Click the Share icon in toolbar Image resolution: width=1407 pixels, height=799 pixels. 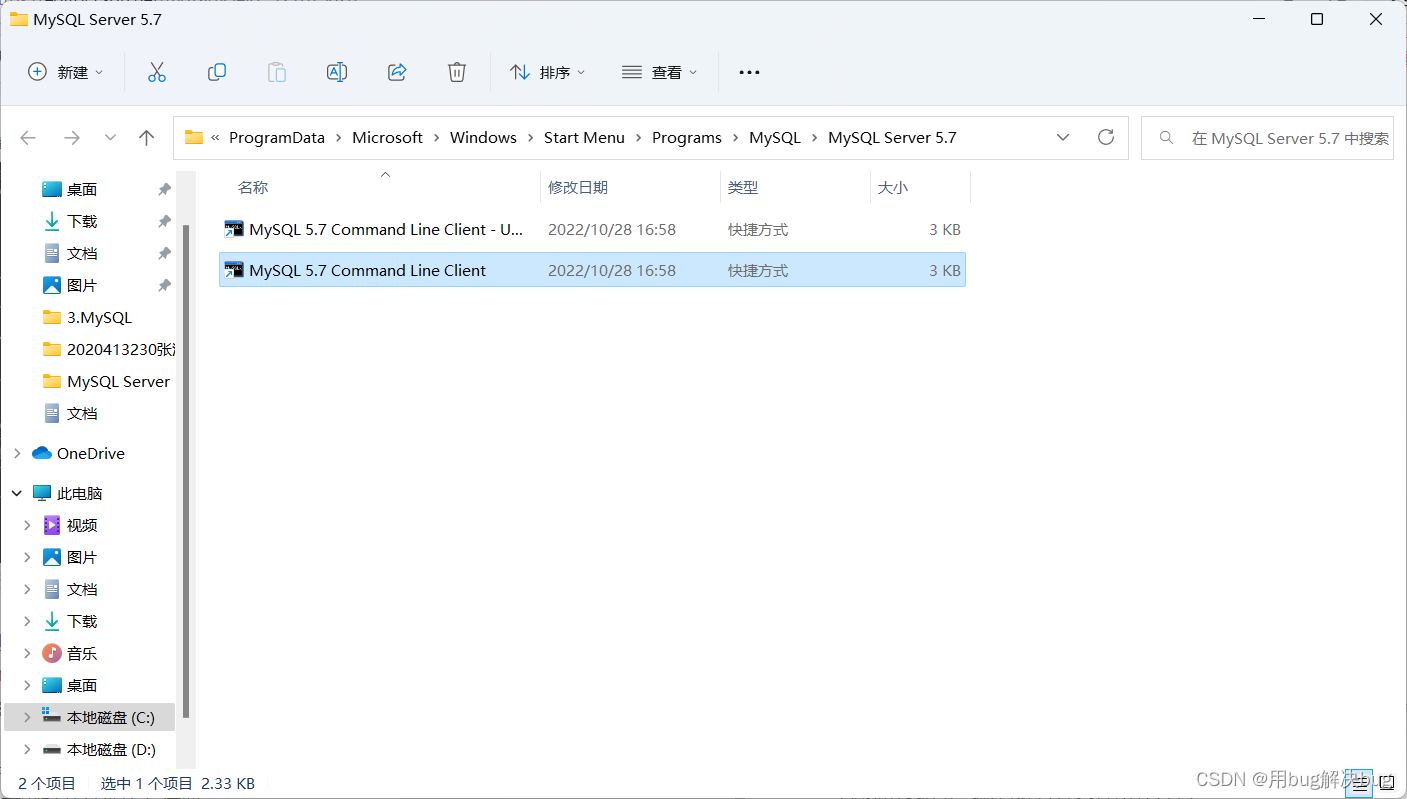(x=397, y=72)
